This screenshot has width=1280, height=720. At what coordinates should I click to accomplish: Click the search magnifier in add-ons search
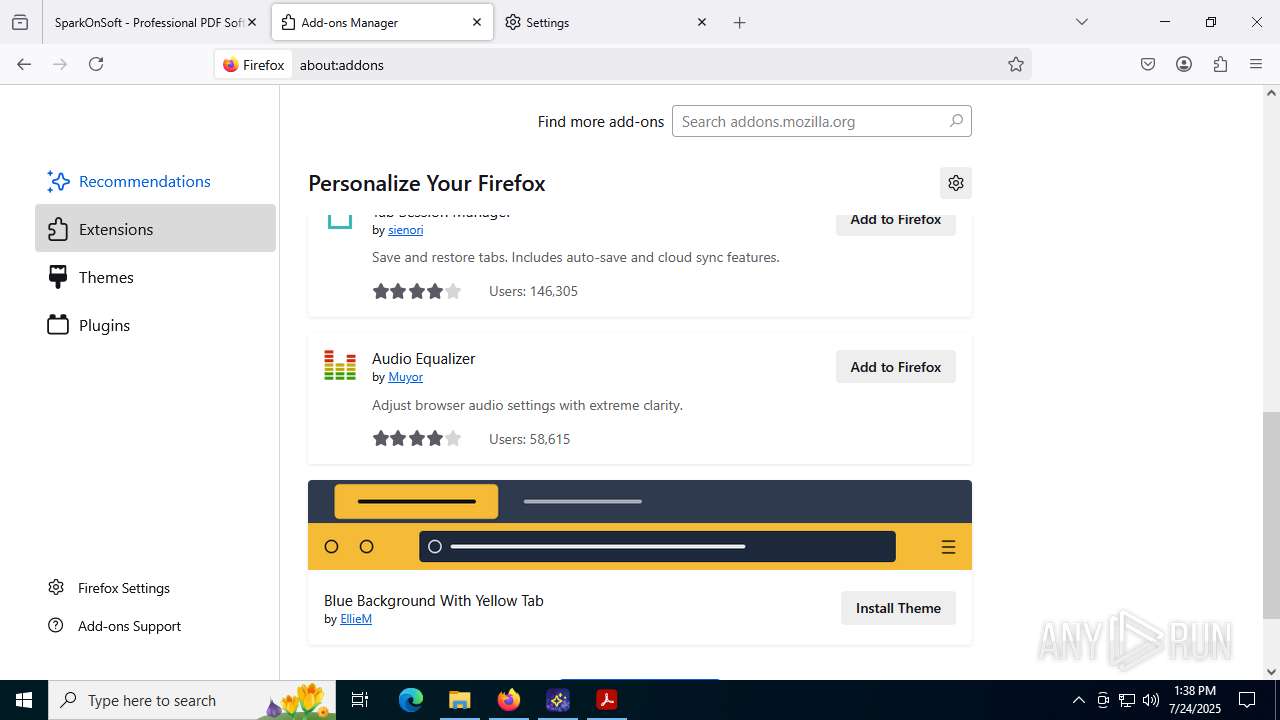click(956, 121)
